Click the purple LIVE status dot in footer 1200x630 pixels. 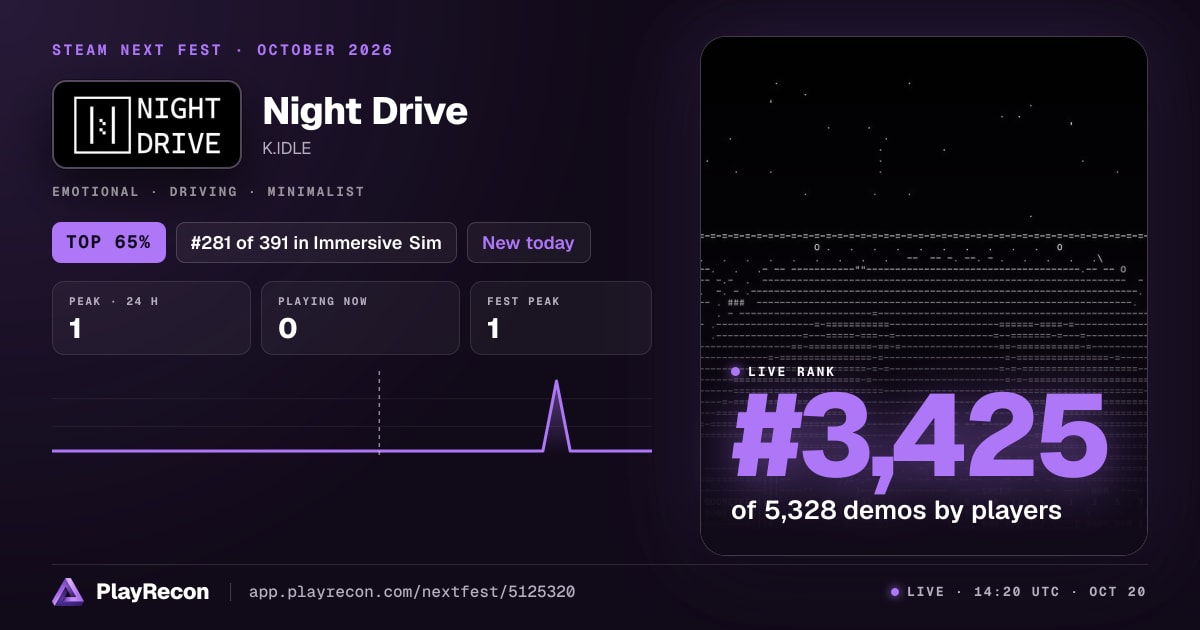[x=894, y=592]
